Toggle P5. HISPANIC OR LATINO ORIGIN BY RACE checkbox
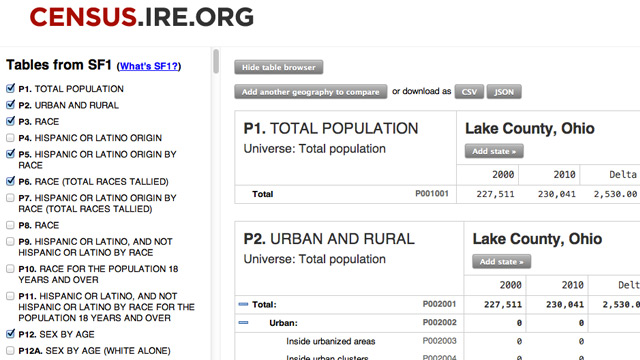 (x=11, y=154)
